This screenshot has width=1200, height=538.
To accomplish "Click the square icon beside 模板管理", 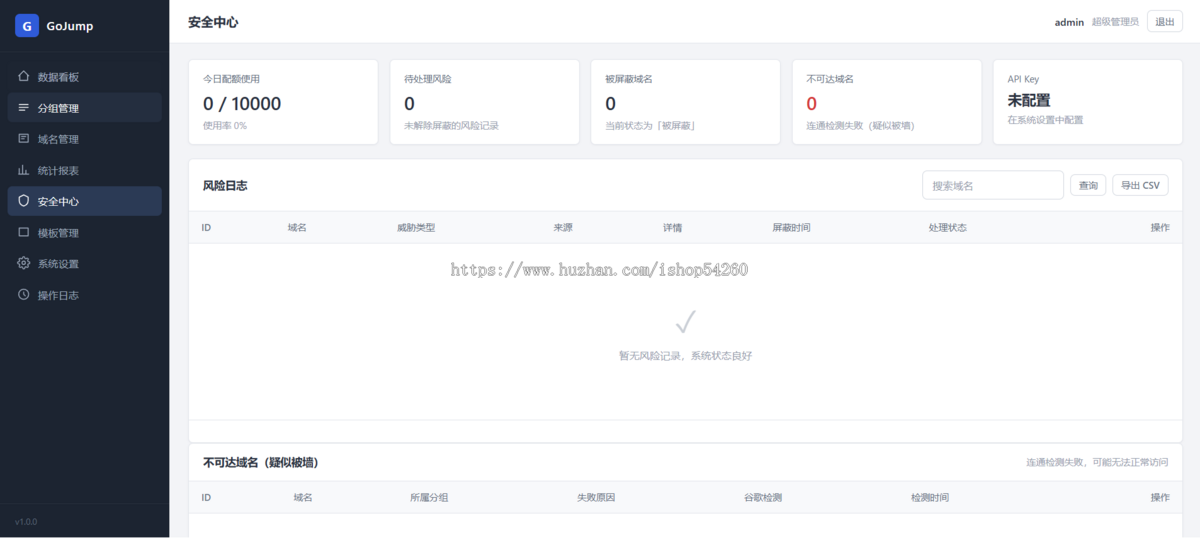I will coord(23,232).
